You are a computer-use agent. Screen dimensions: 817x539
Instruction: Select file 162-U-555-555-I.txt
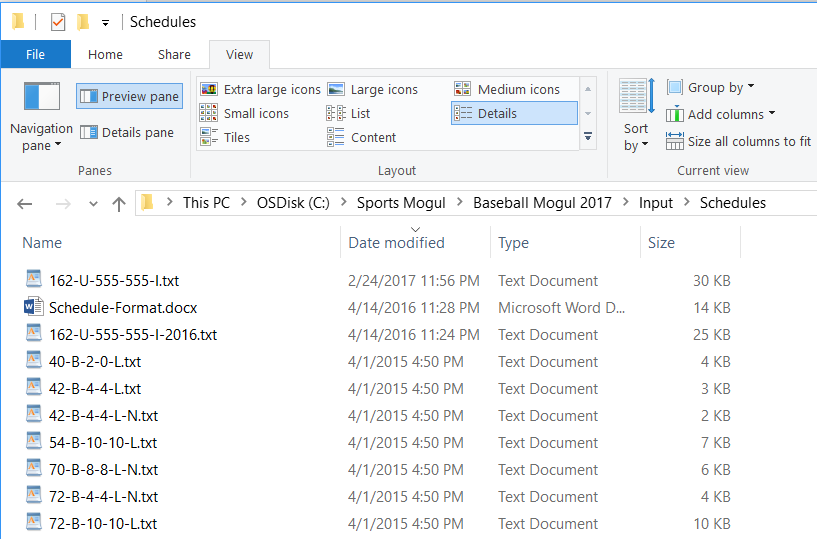click(114, 280)
